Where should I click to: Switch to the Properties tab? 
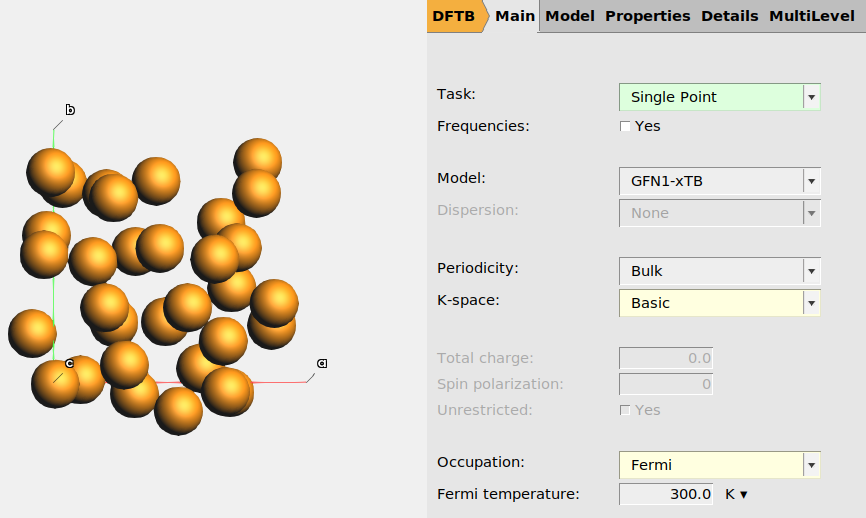647,16
